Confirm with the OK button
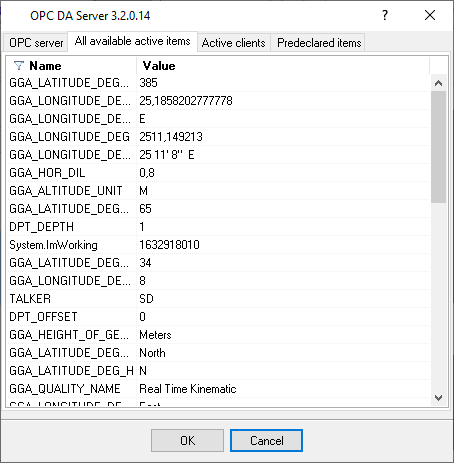Screen dimensions: 454x463 (187, 441)
